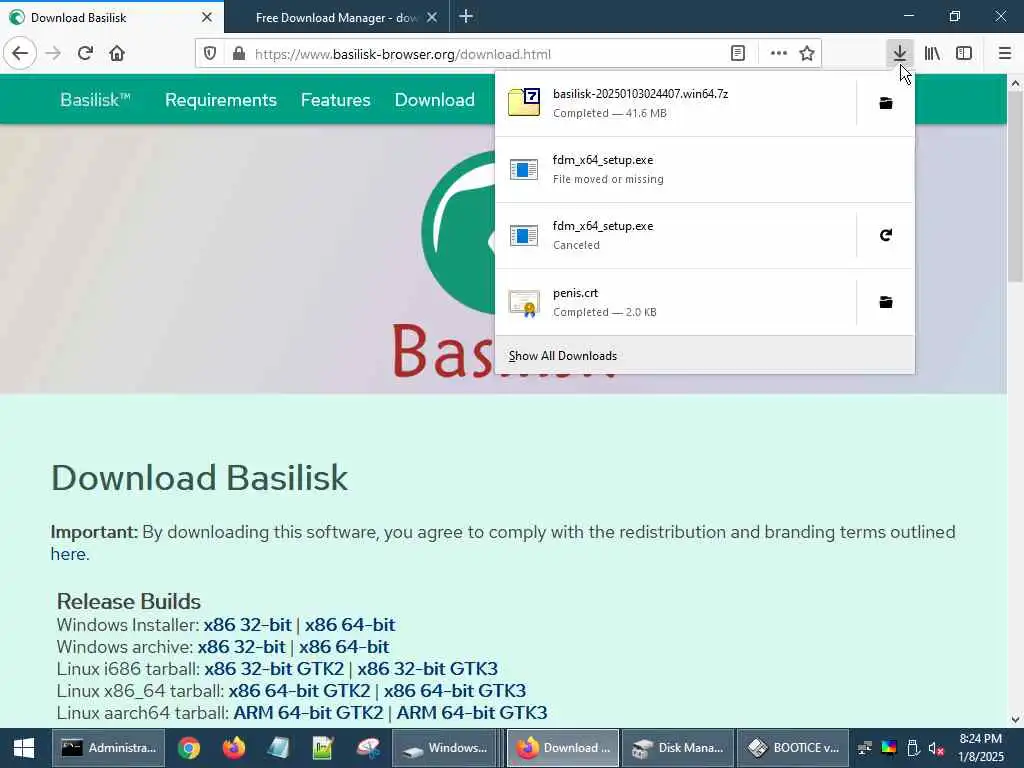The width and height of the screenshot is (1024, 768).
Task: Launch Firefox from taskbar
Action: tap(233, 748)
